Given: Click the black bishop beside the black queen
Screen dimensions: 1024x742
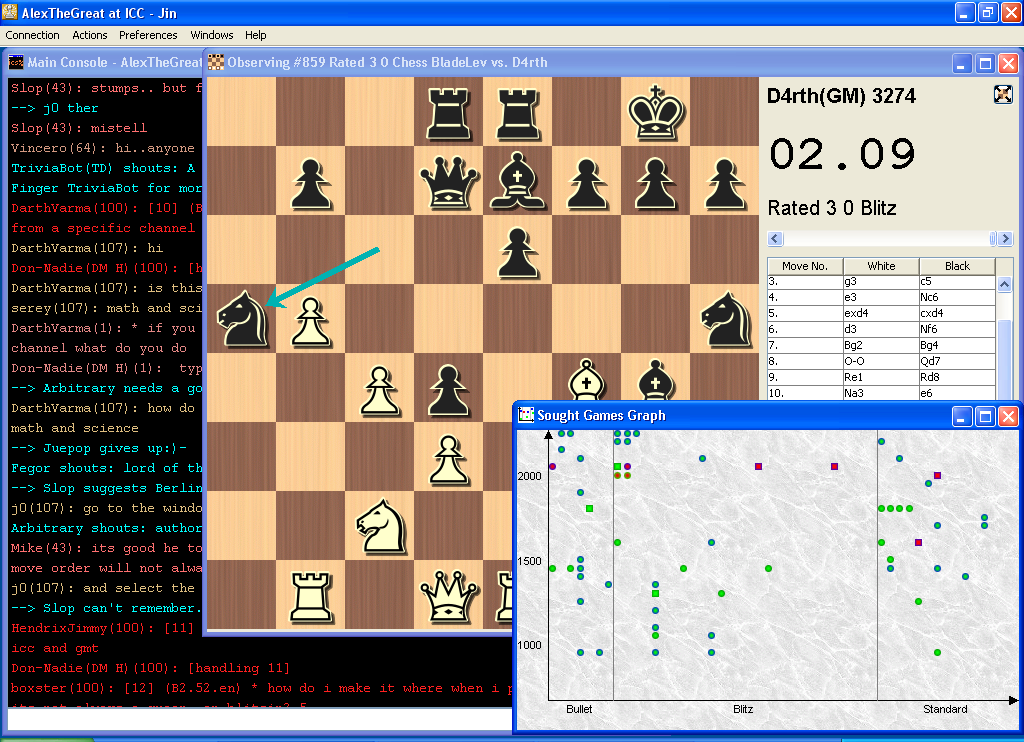Looking at the screenshot, I should 517,182.
